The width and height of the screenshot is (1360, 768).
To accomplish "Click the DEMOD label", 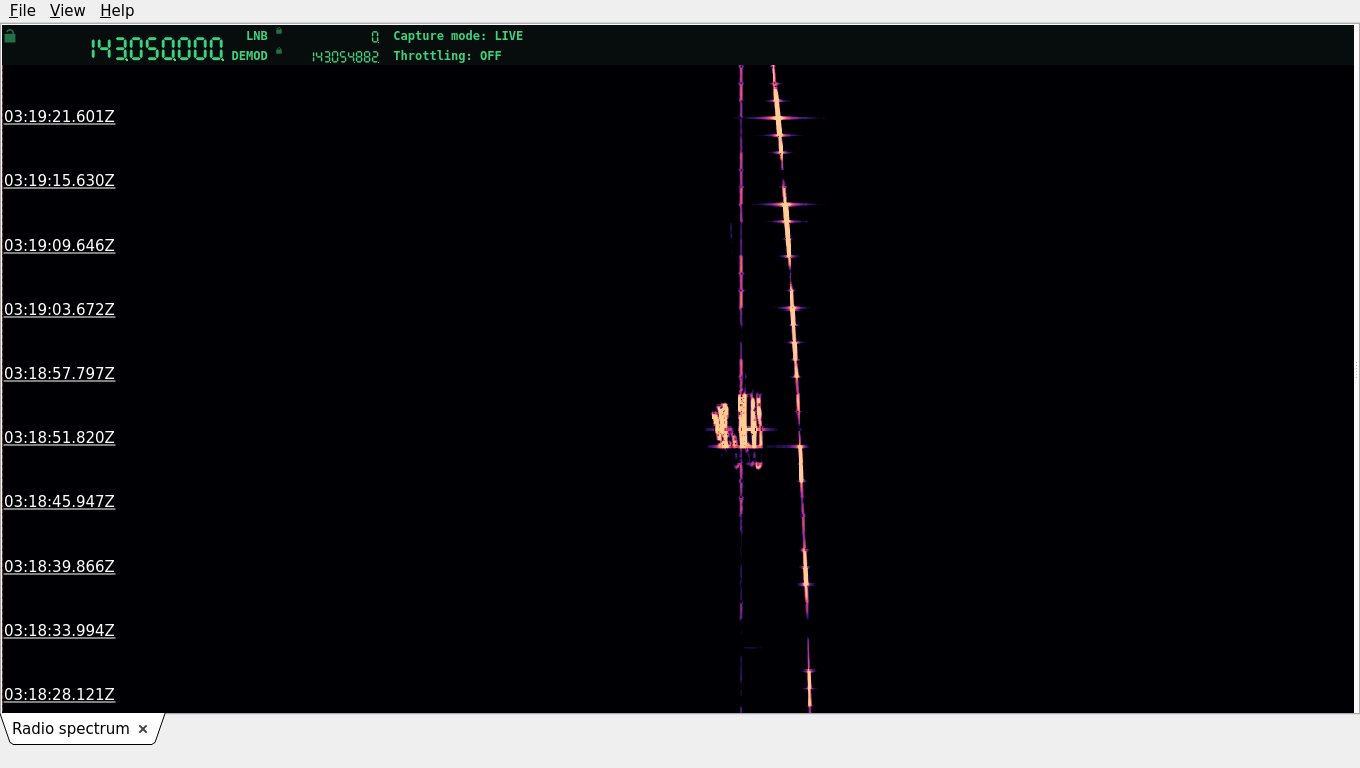I will [x=250, y=56].
